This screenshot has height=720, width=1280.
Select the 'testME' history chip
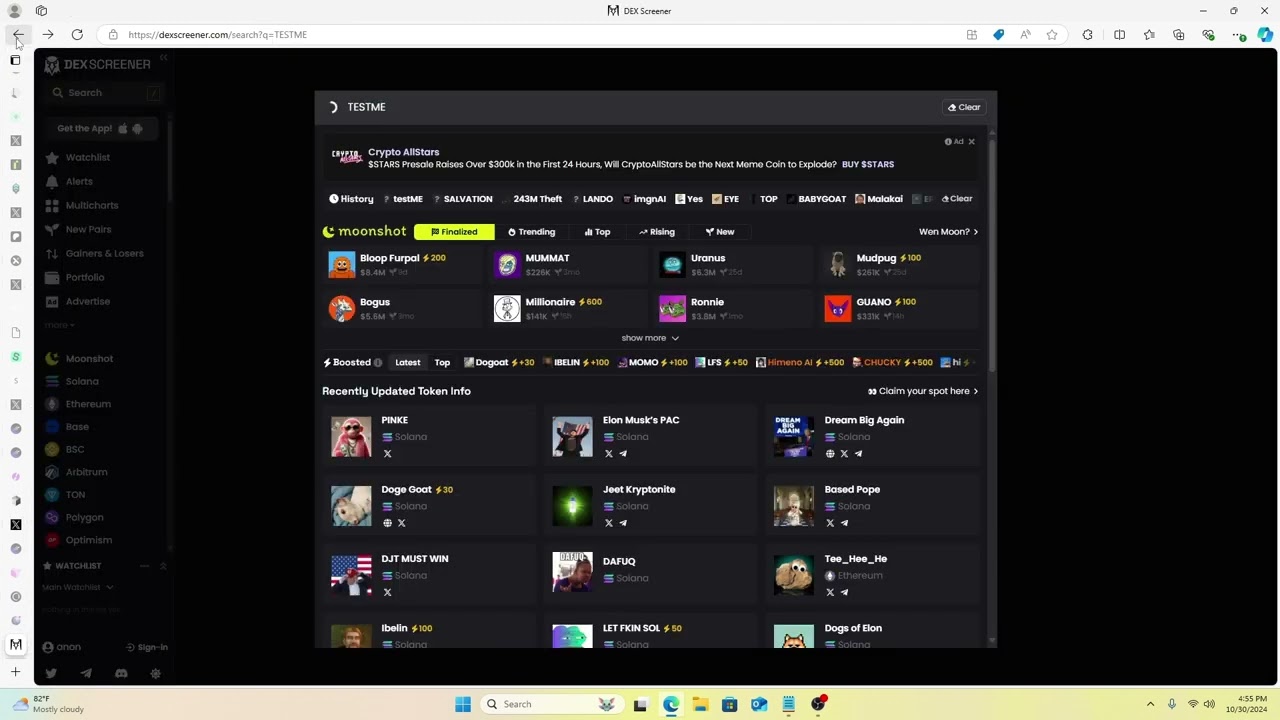403,199
